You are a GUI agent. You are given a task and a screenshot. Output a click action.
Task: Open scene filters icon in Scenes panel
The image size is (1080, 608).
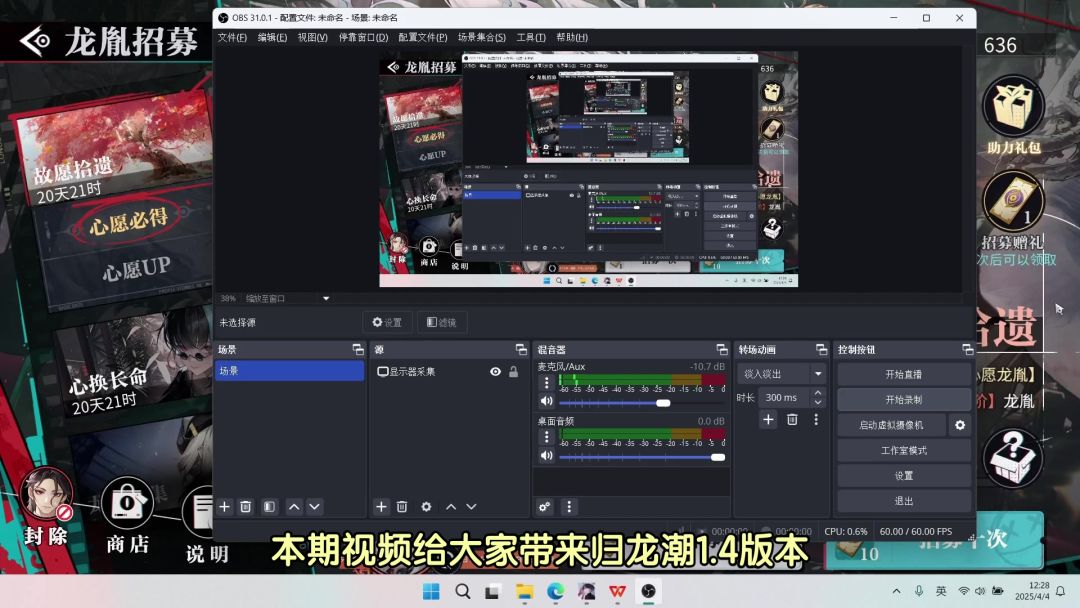269,507
